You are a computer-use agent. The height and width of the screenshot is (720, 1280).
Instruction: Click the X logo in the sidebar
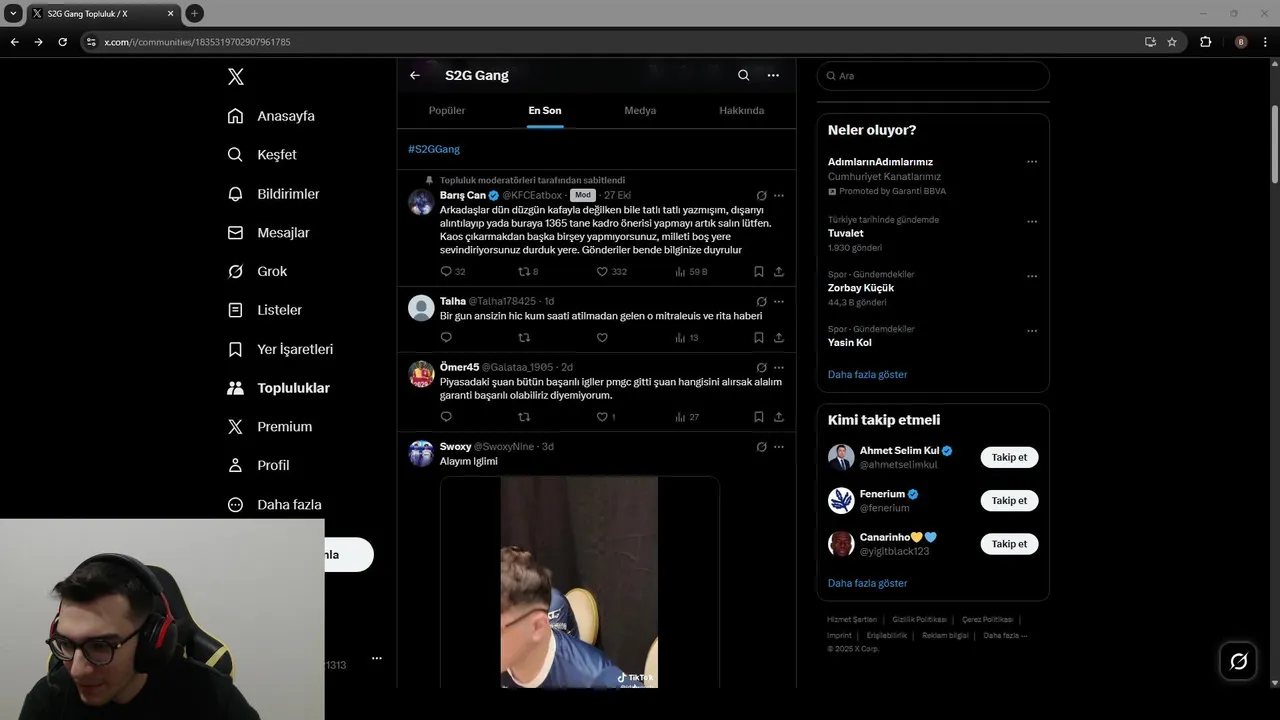(235, 77)
